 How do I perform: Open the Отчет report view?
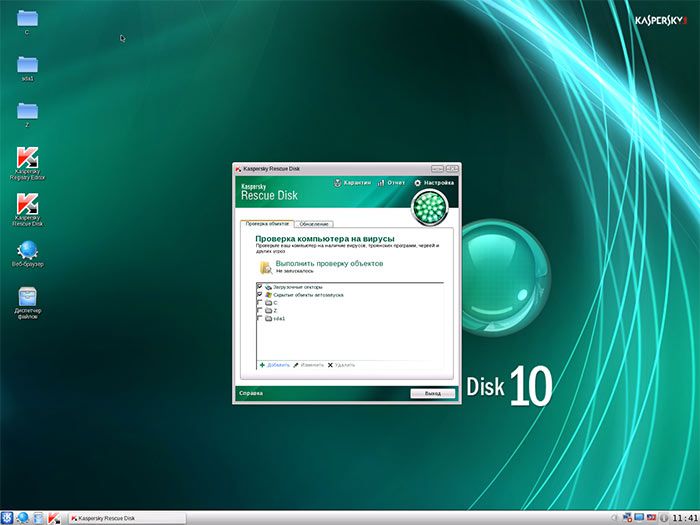[391, 183]
